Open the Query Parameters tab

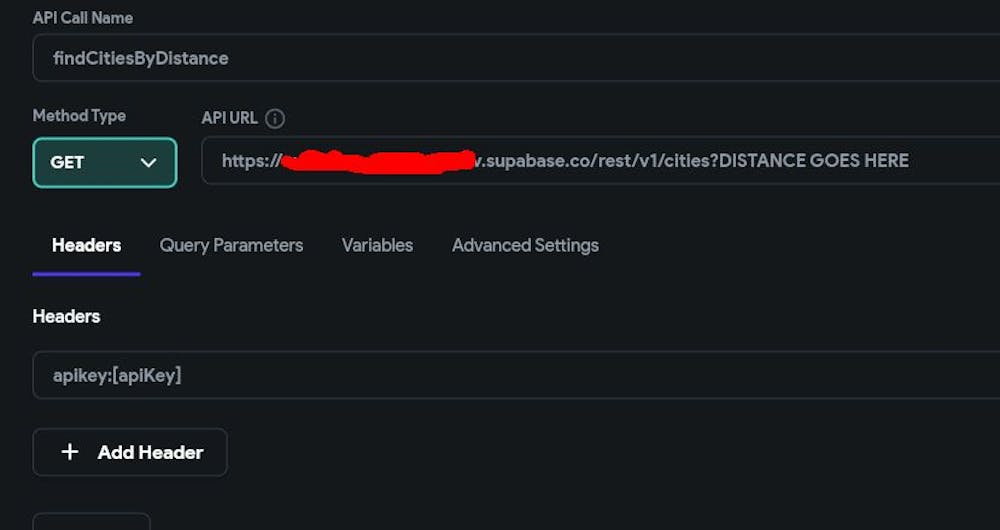(231, 245)
